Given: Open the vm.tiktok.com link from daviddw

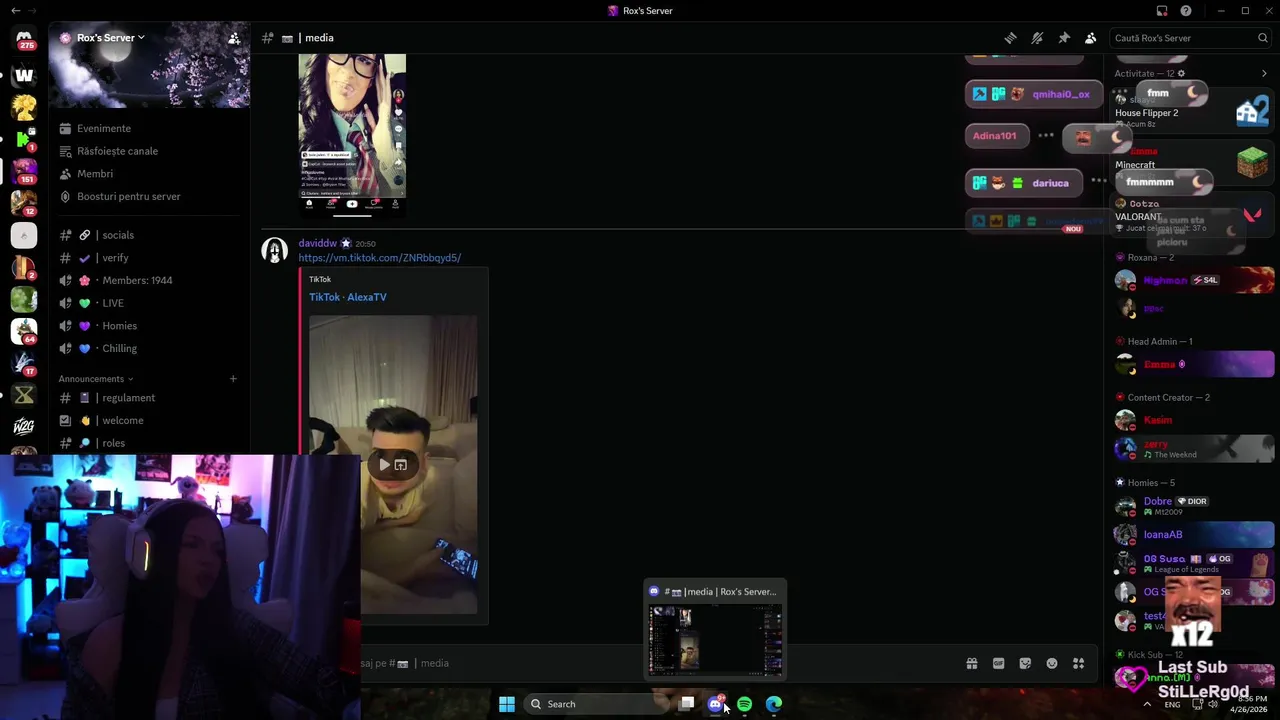Looking at the screenshot, I should (379, 258).
